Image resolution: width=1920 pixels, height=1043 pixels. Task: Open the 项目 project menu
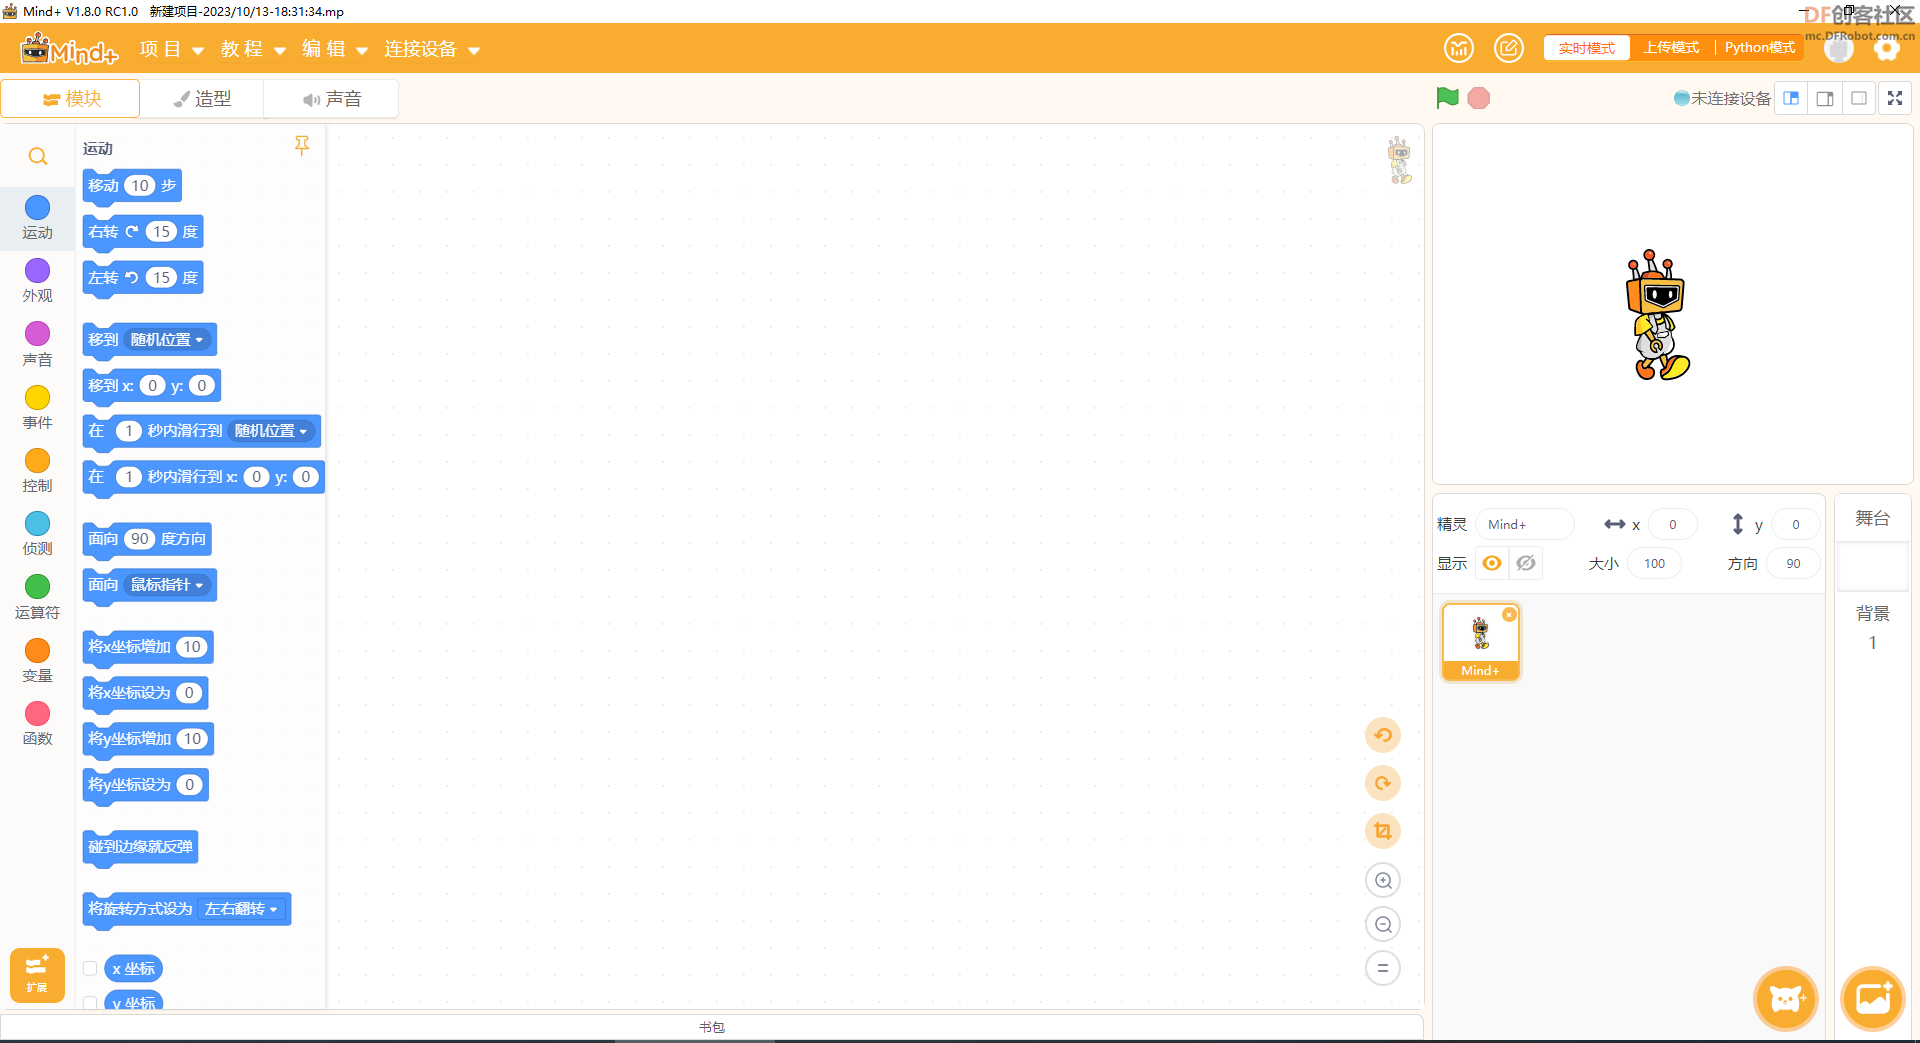[x=171, y=49]
